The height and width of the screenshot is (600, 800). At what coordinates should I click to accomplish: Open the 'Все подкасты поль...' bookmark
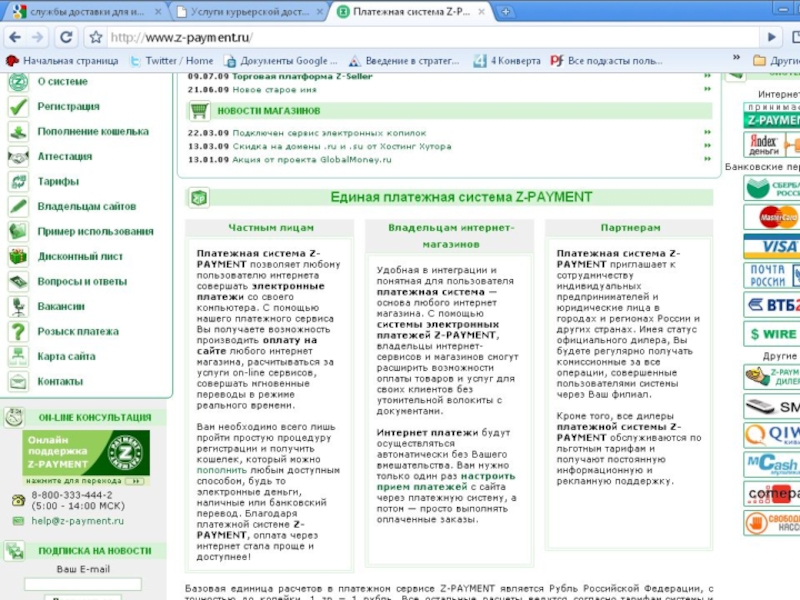click(607, 61)
